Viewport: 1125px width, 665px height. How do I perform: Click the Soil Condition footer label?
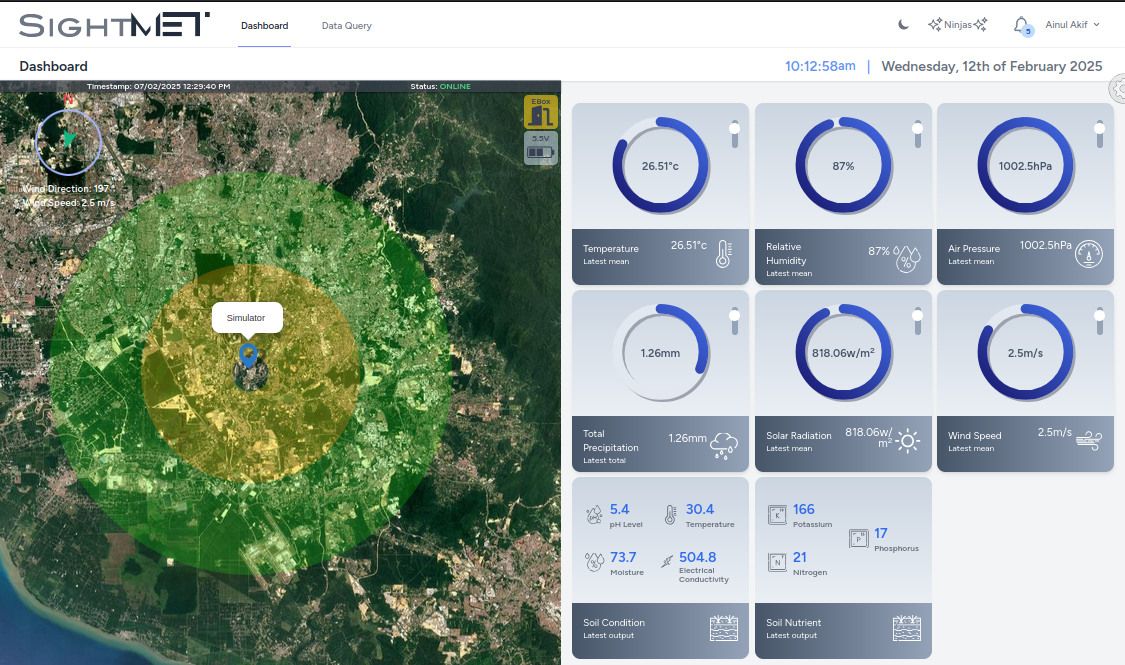[613, 623]
